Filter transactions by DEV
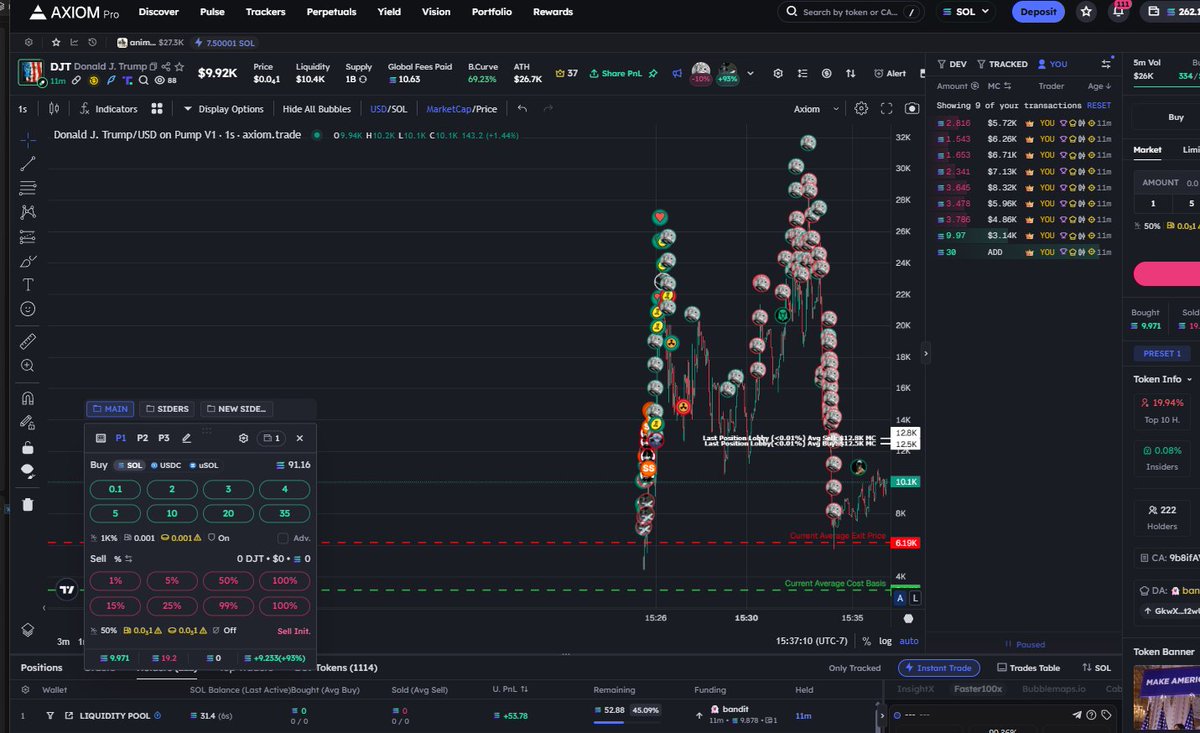The height and width of the screenshot is (733, 1200). pyautogui.click(x=951, y=64)
